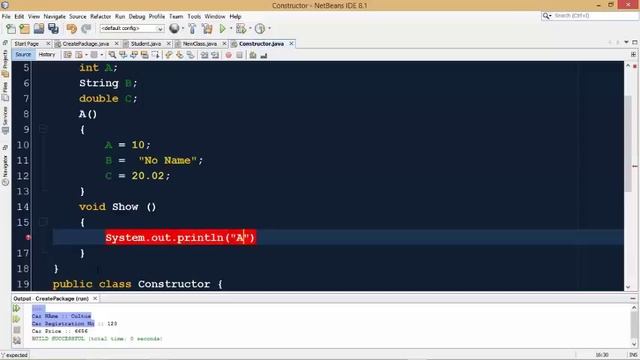
Task: Click Stop Macro Recording icon
Action: point(240,55)
